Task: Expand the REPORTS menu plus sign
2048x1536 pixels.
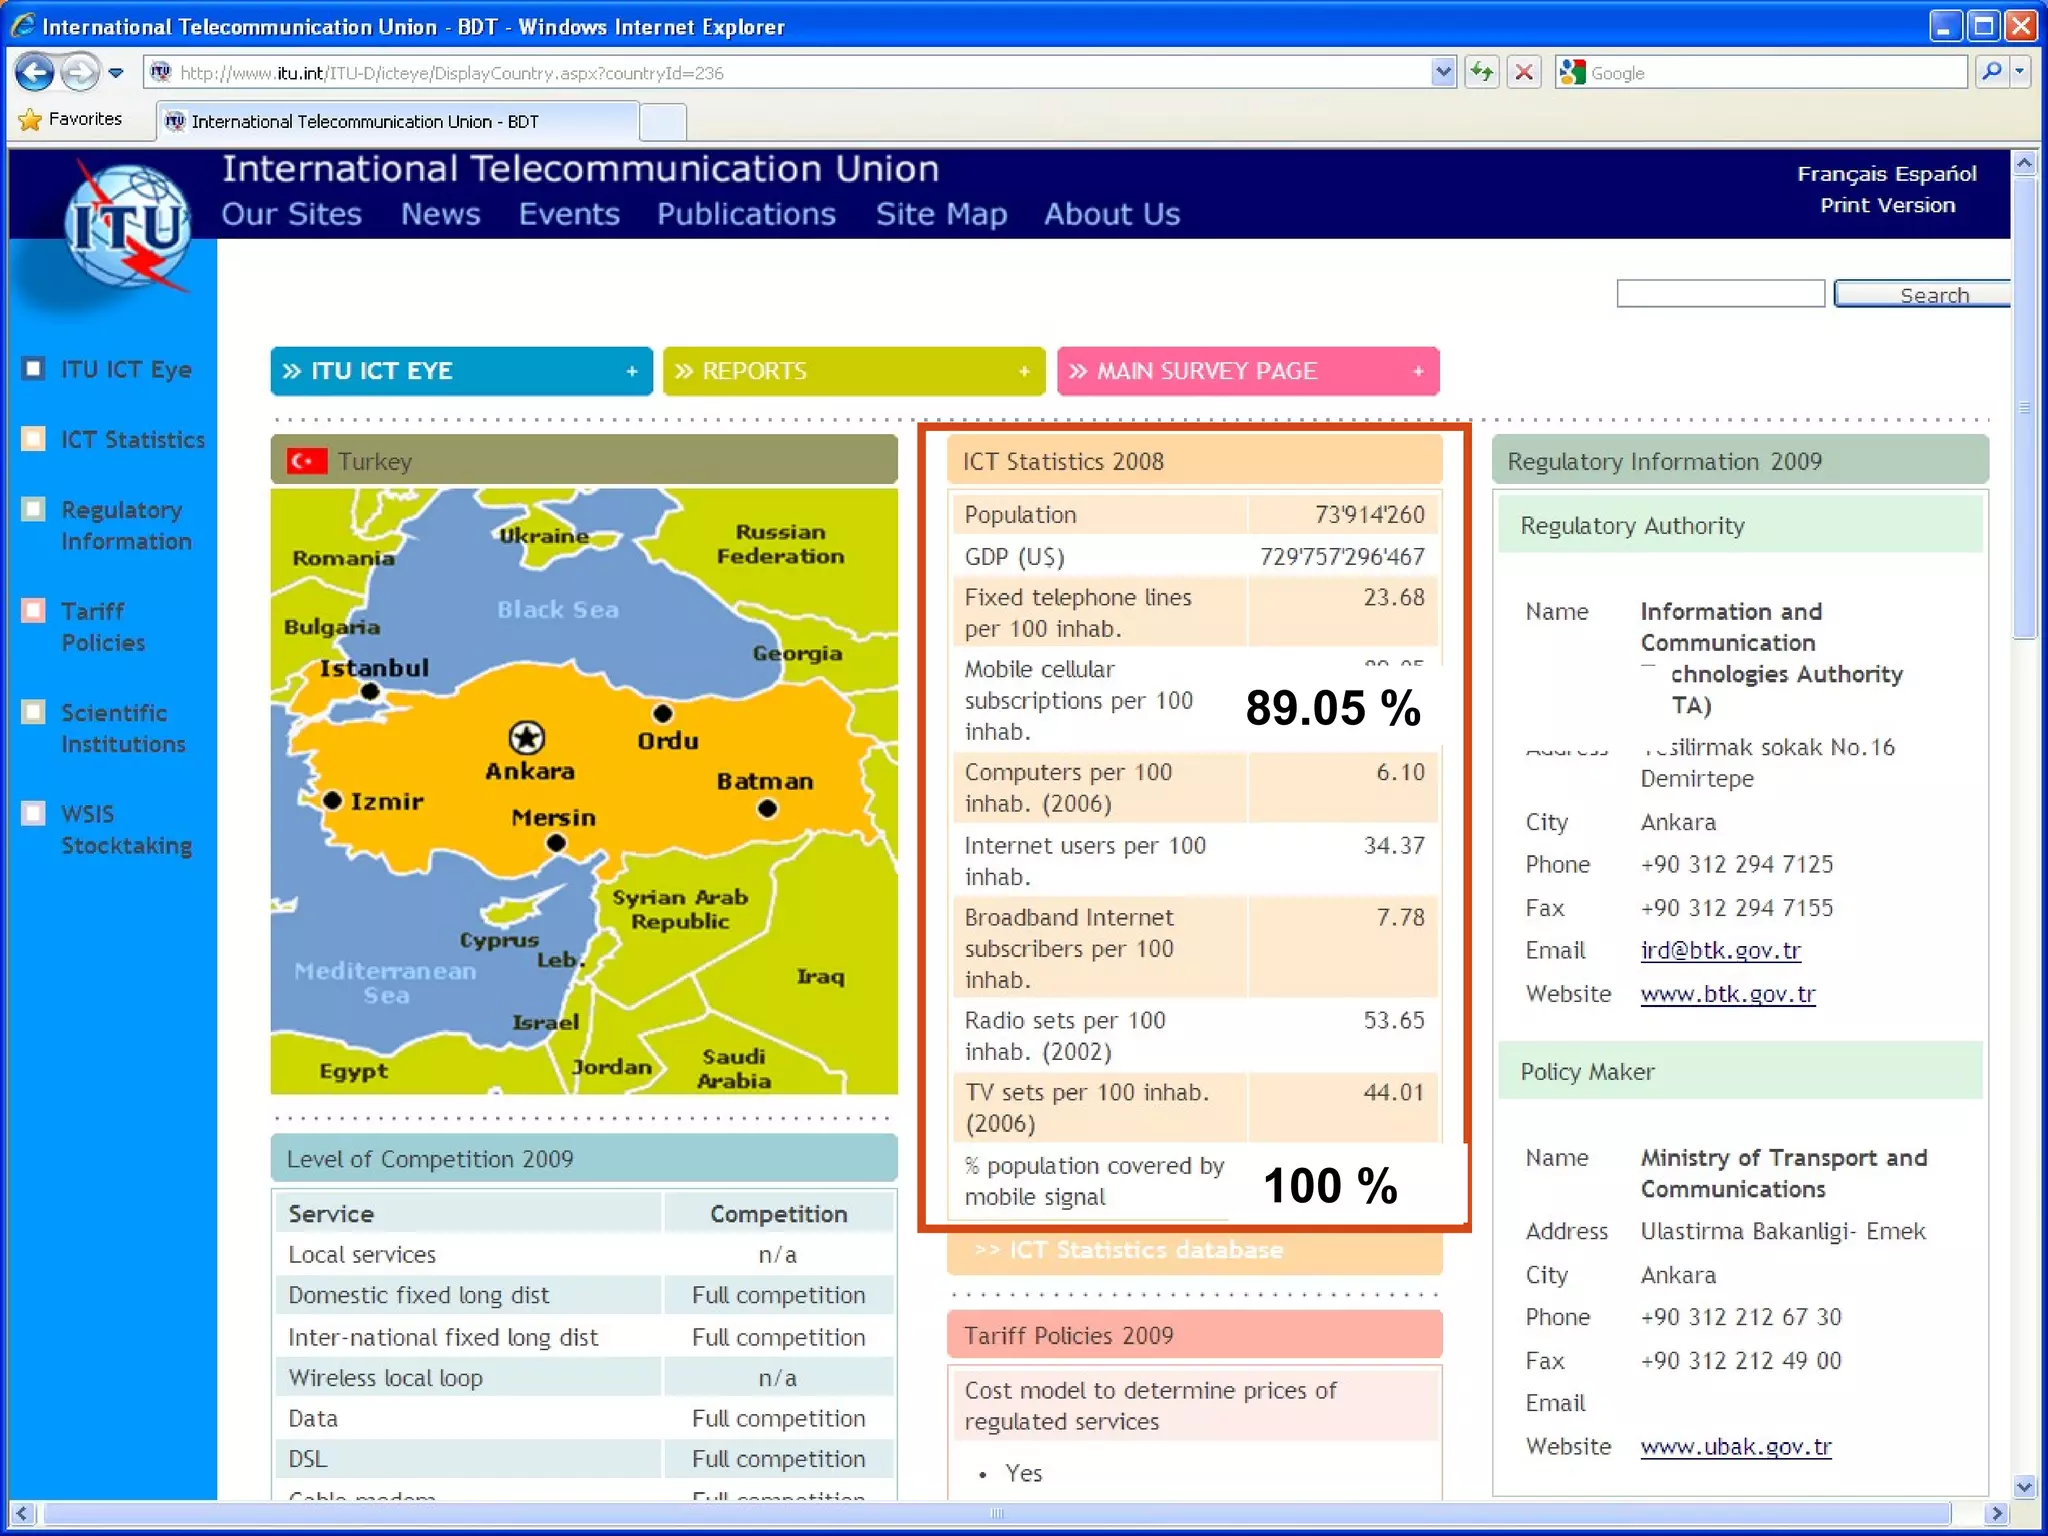Action: click(x=1024, y=372)
